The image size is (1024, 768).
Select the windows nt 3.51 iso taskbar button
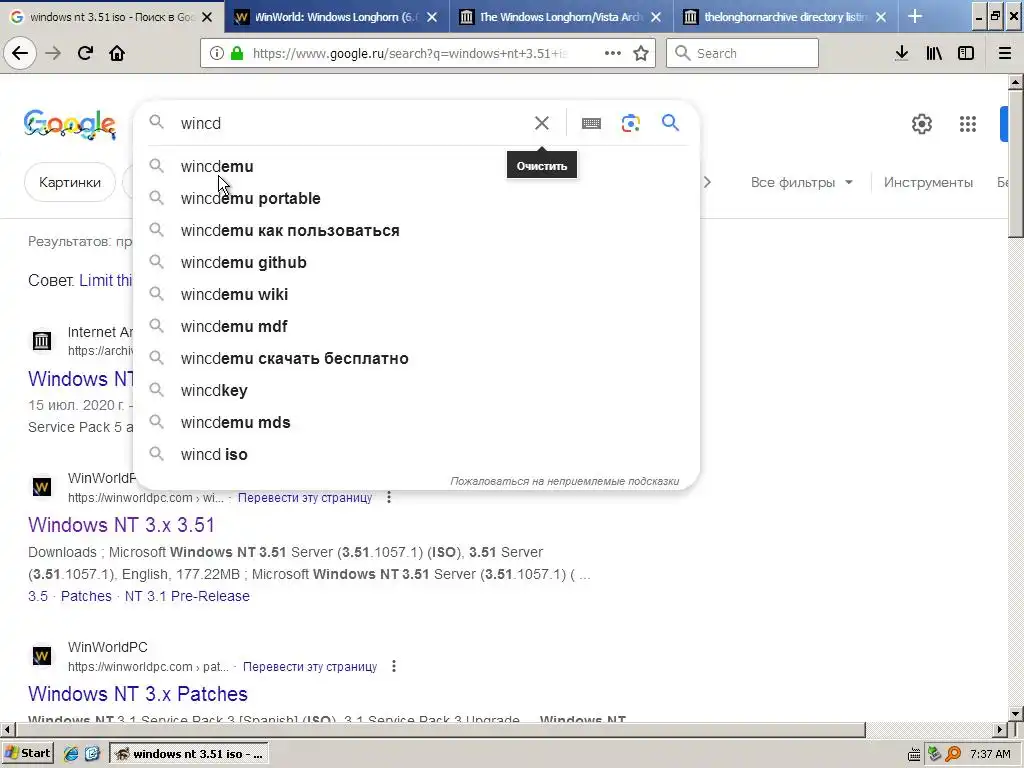(189, 754)
